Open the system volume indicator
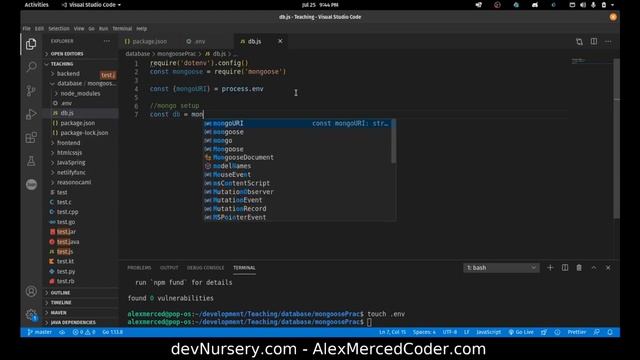The image size is (640, 360). coord(583,5)
